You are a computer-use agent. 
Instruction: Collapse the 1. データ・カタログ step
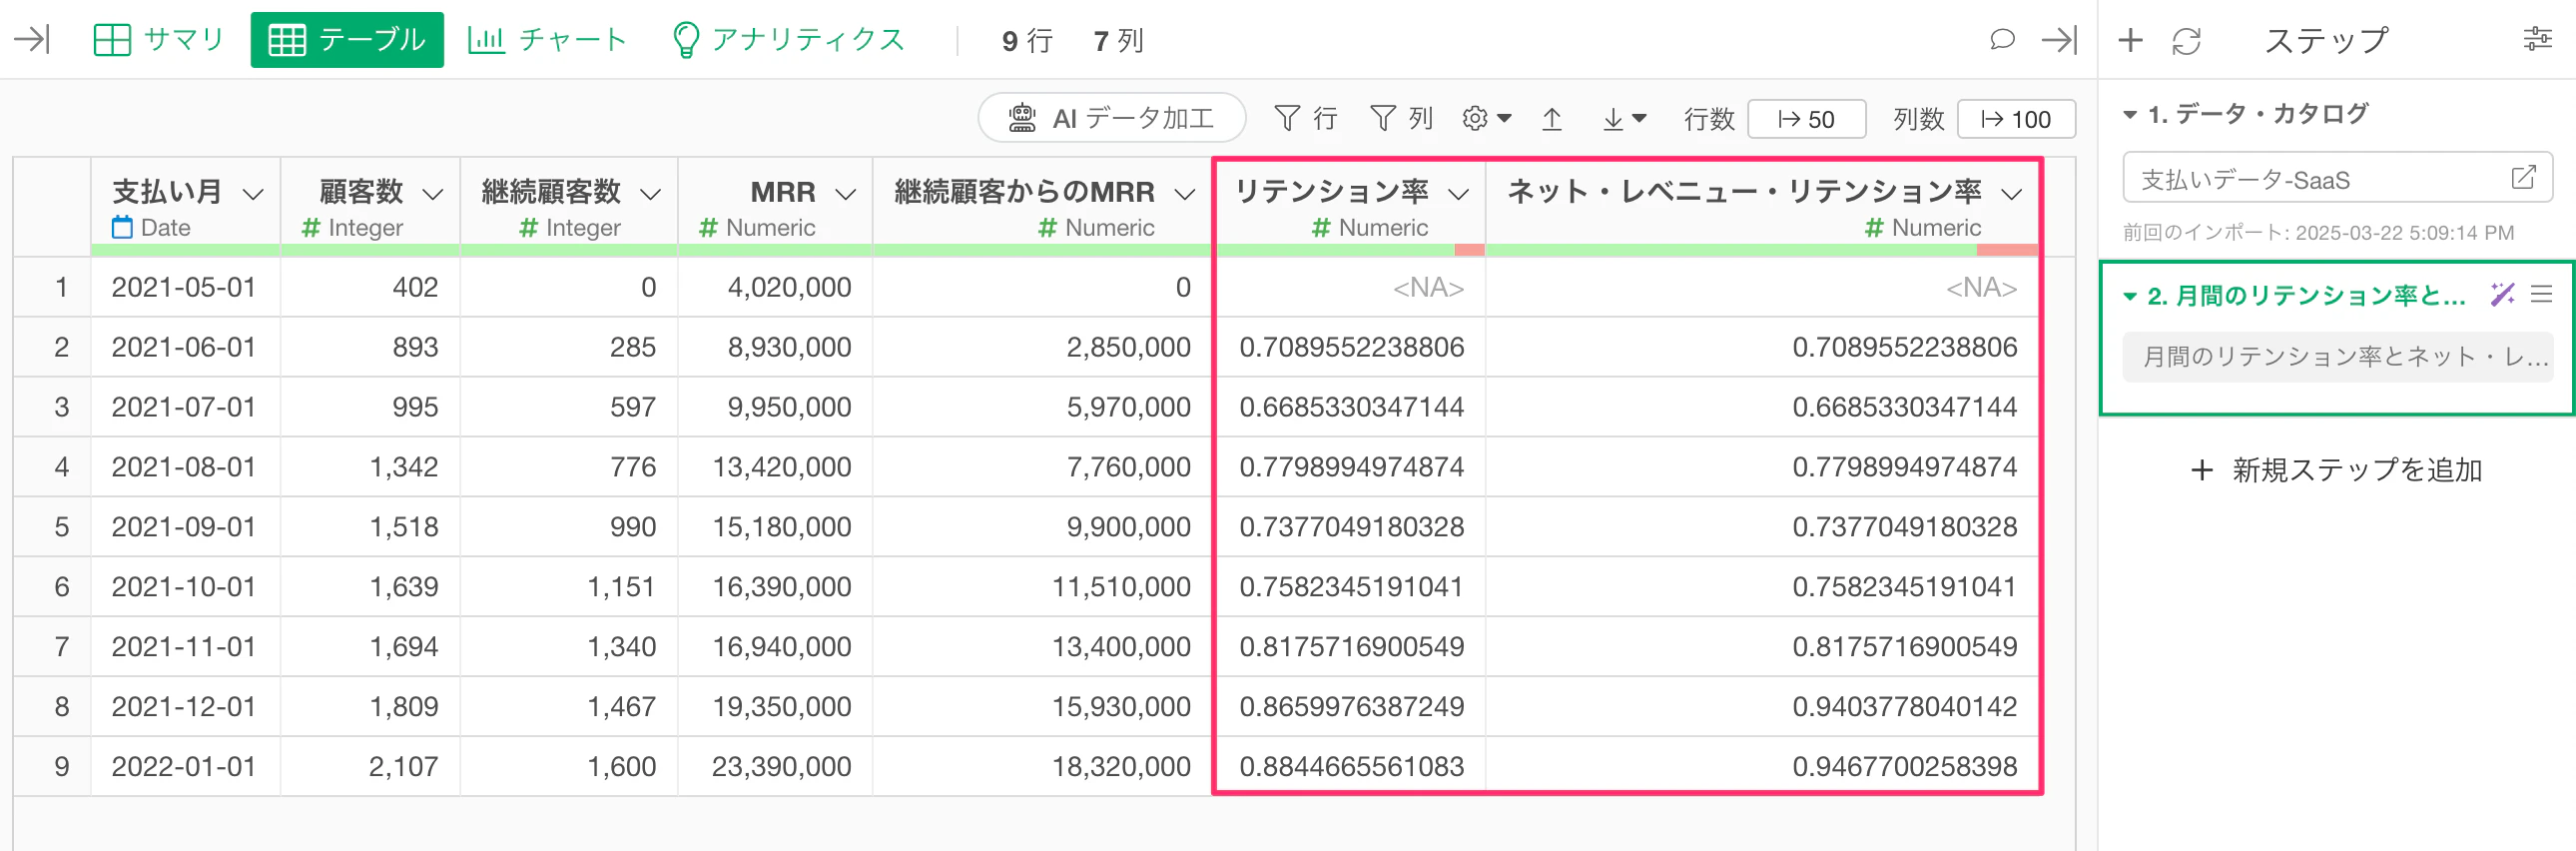coord(2130,115)
